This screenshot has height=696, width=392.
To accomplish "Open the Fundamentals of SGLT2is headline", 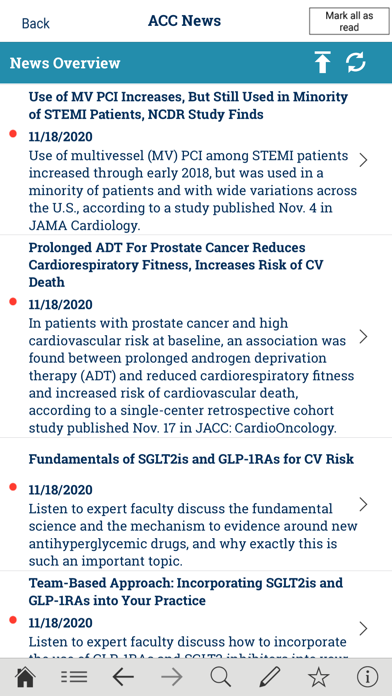I will (x=191, y=459).
